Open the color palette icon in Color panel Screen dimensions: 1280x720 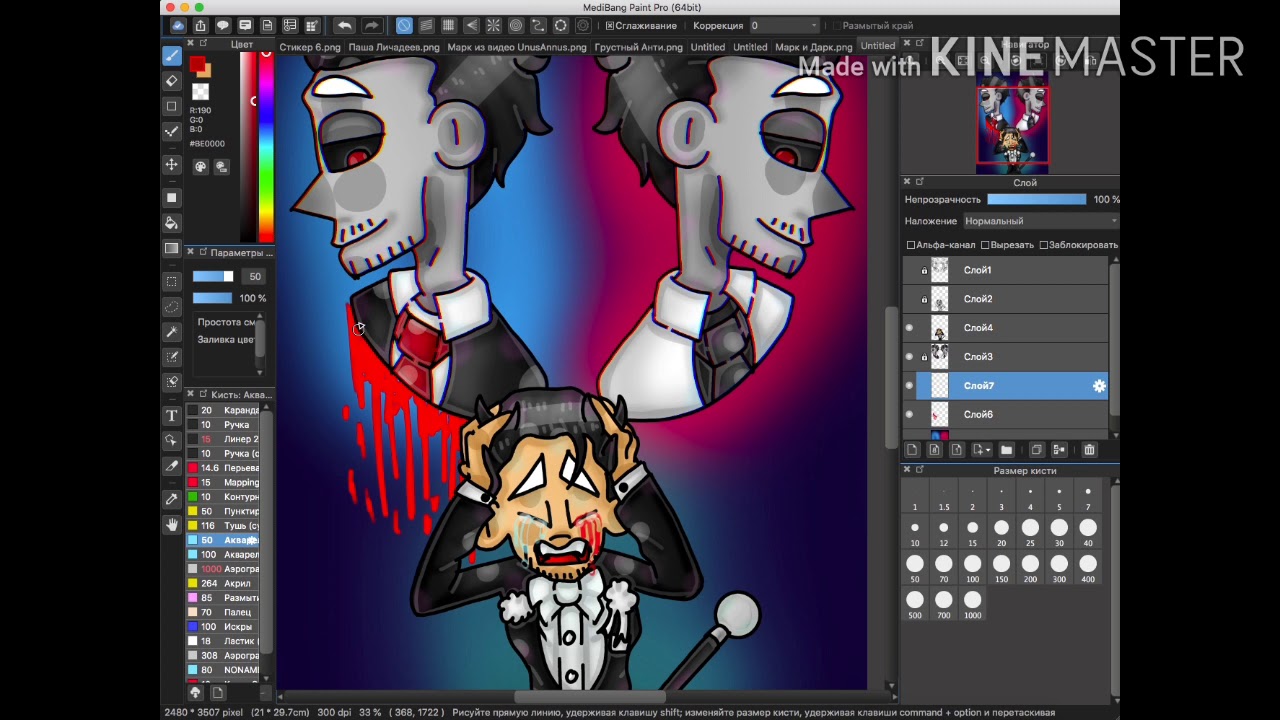click(200, 167)
